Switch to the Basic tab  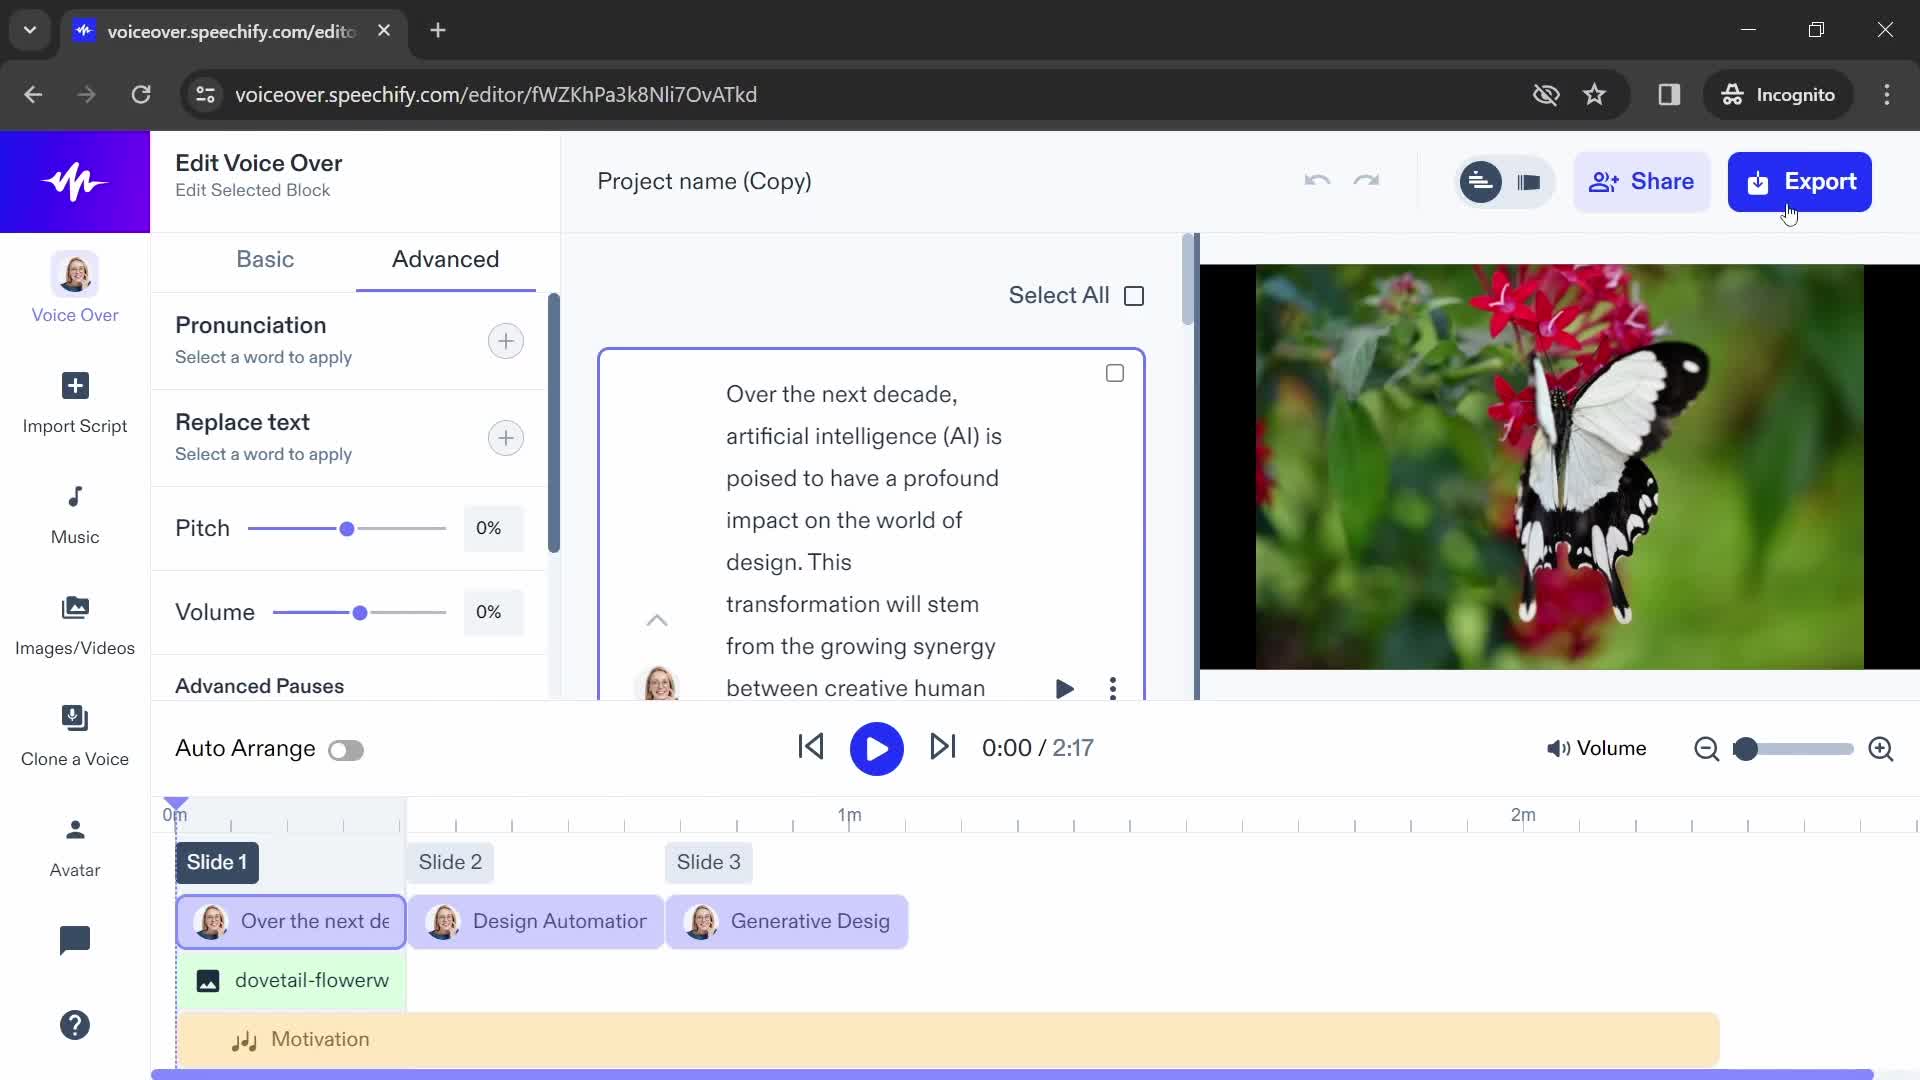(264, 258)
